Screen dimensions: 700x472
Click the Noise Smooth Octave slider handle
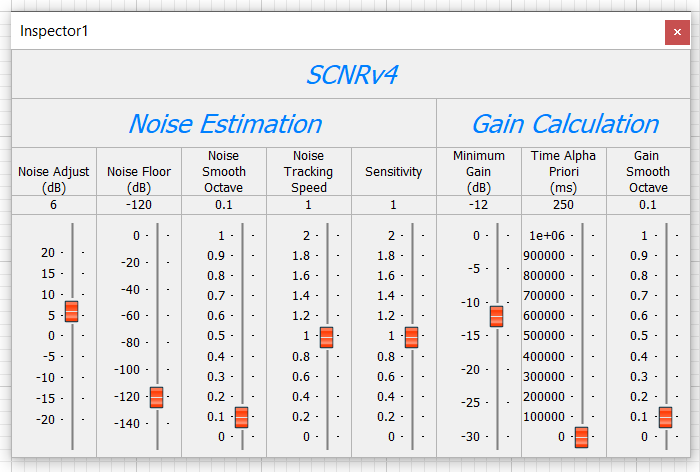[241, 417]
